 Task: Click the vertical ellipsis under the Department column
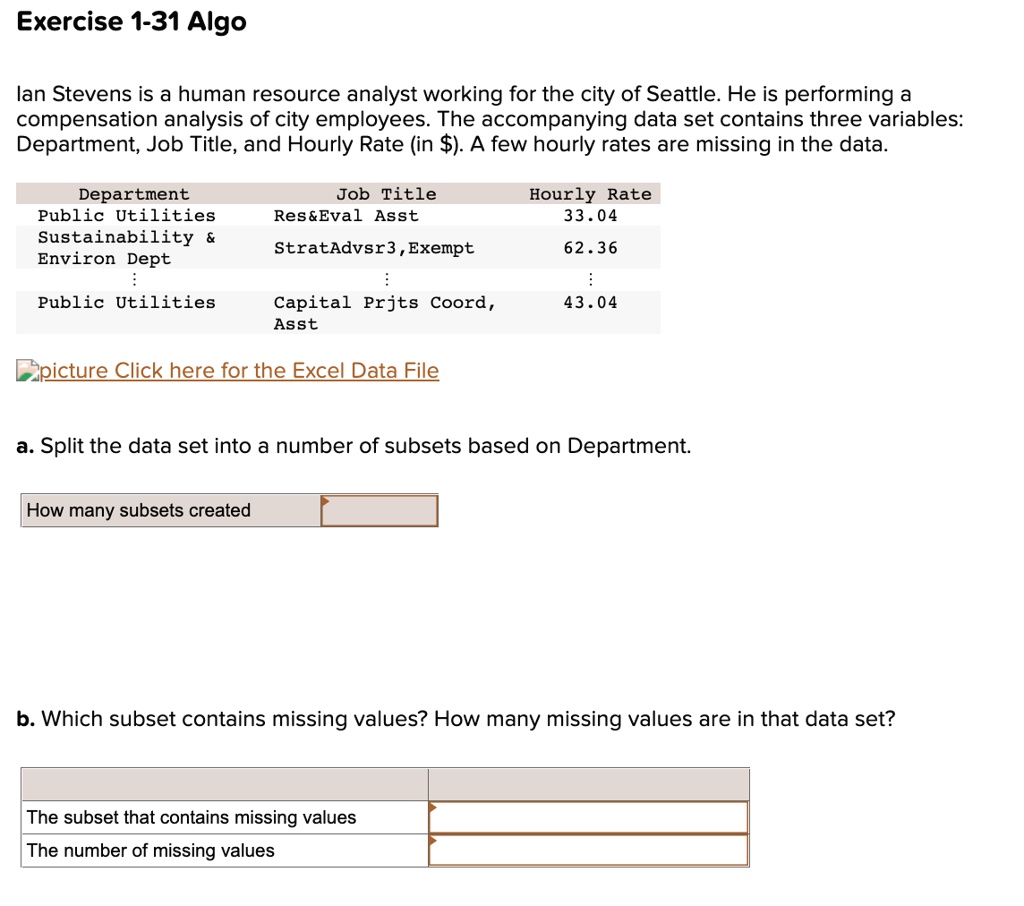pos(135,279)
